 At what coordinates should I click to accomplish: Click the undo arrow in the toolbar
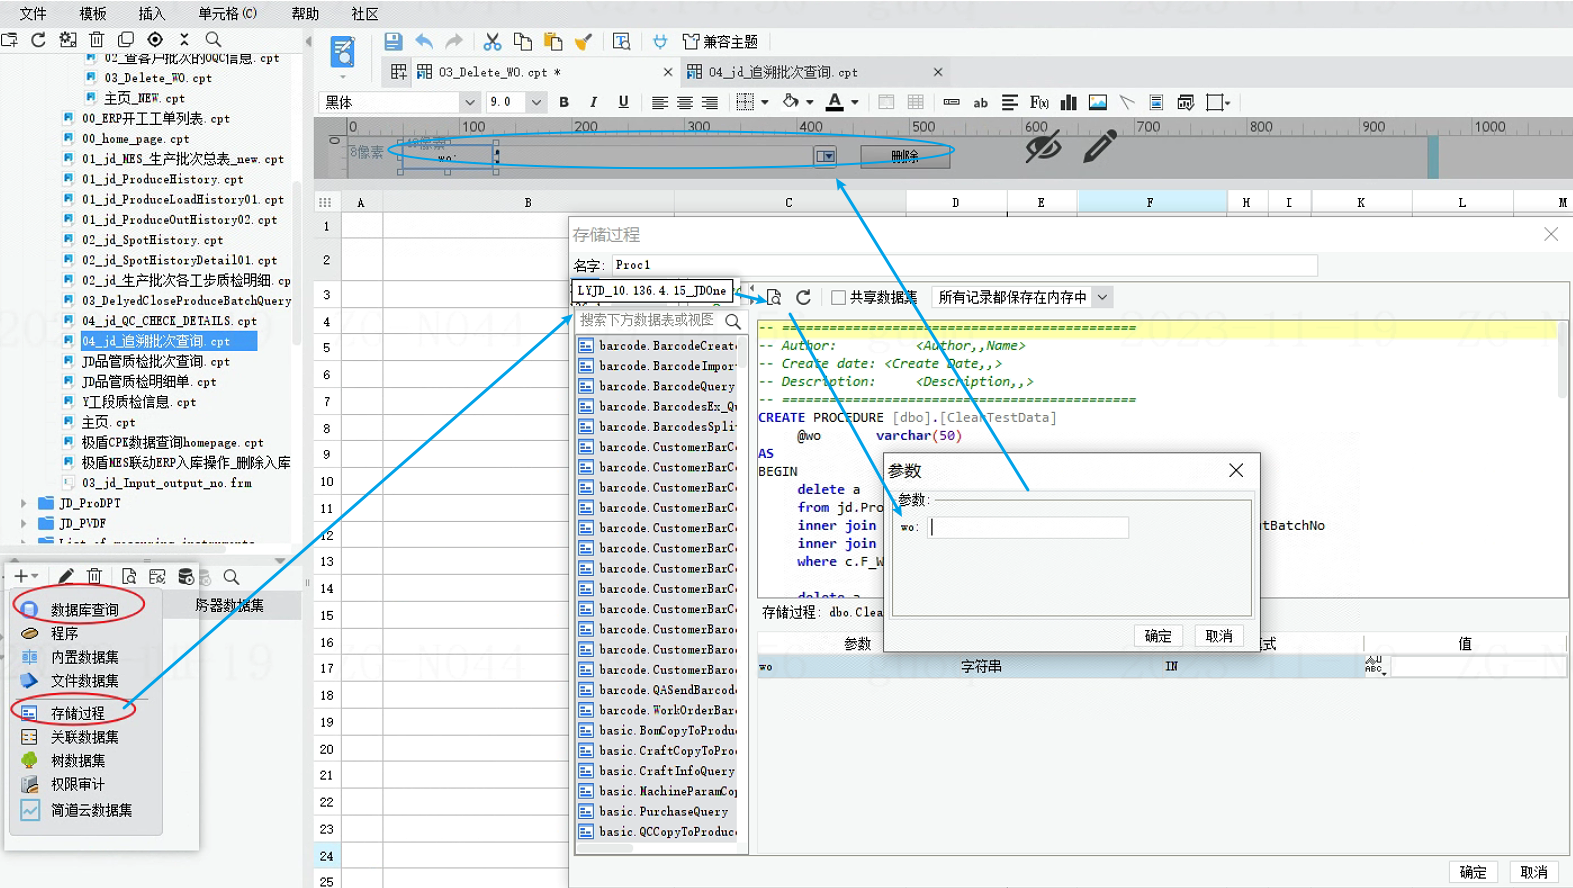coord(424,41)
